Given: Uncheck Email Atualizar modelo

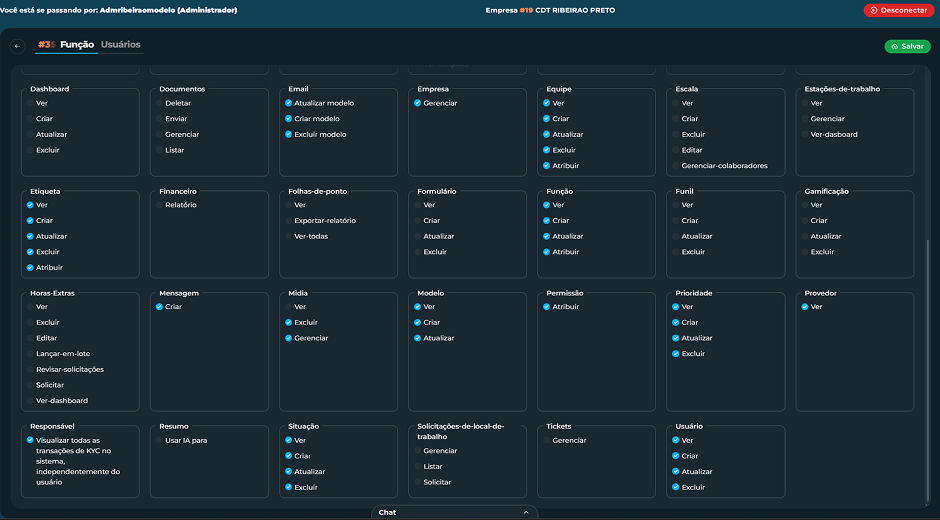Looking at the screenshot, I should tap(288, 103).
